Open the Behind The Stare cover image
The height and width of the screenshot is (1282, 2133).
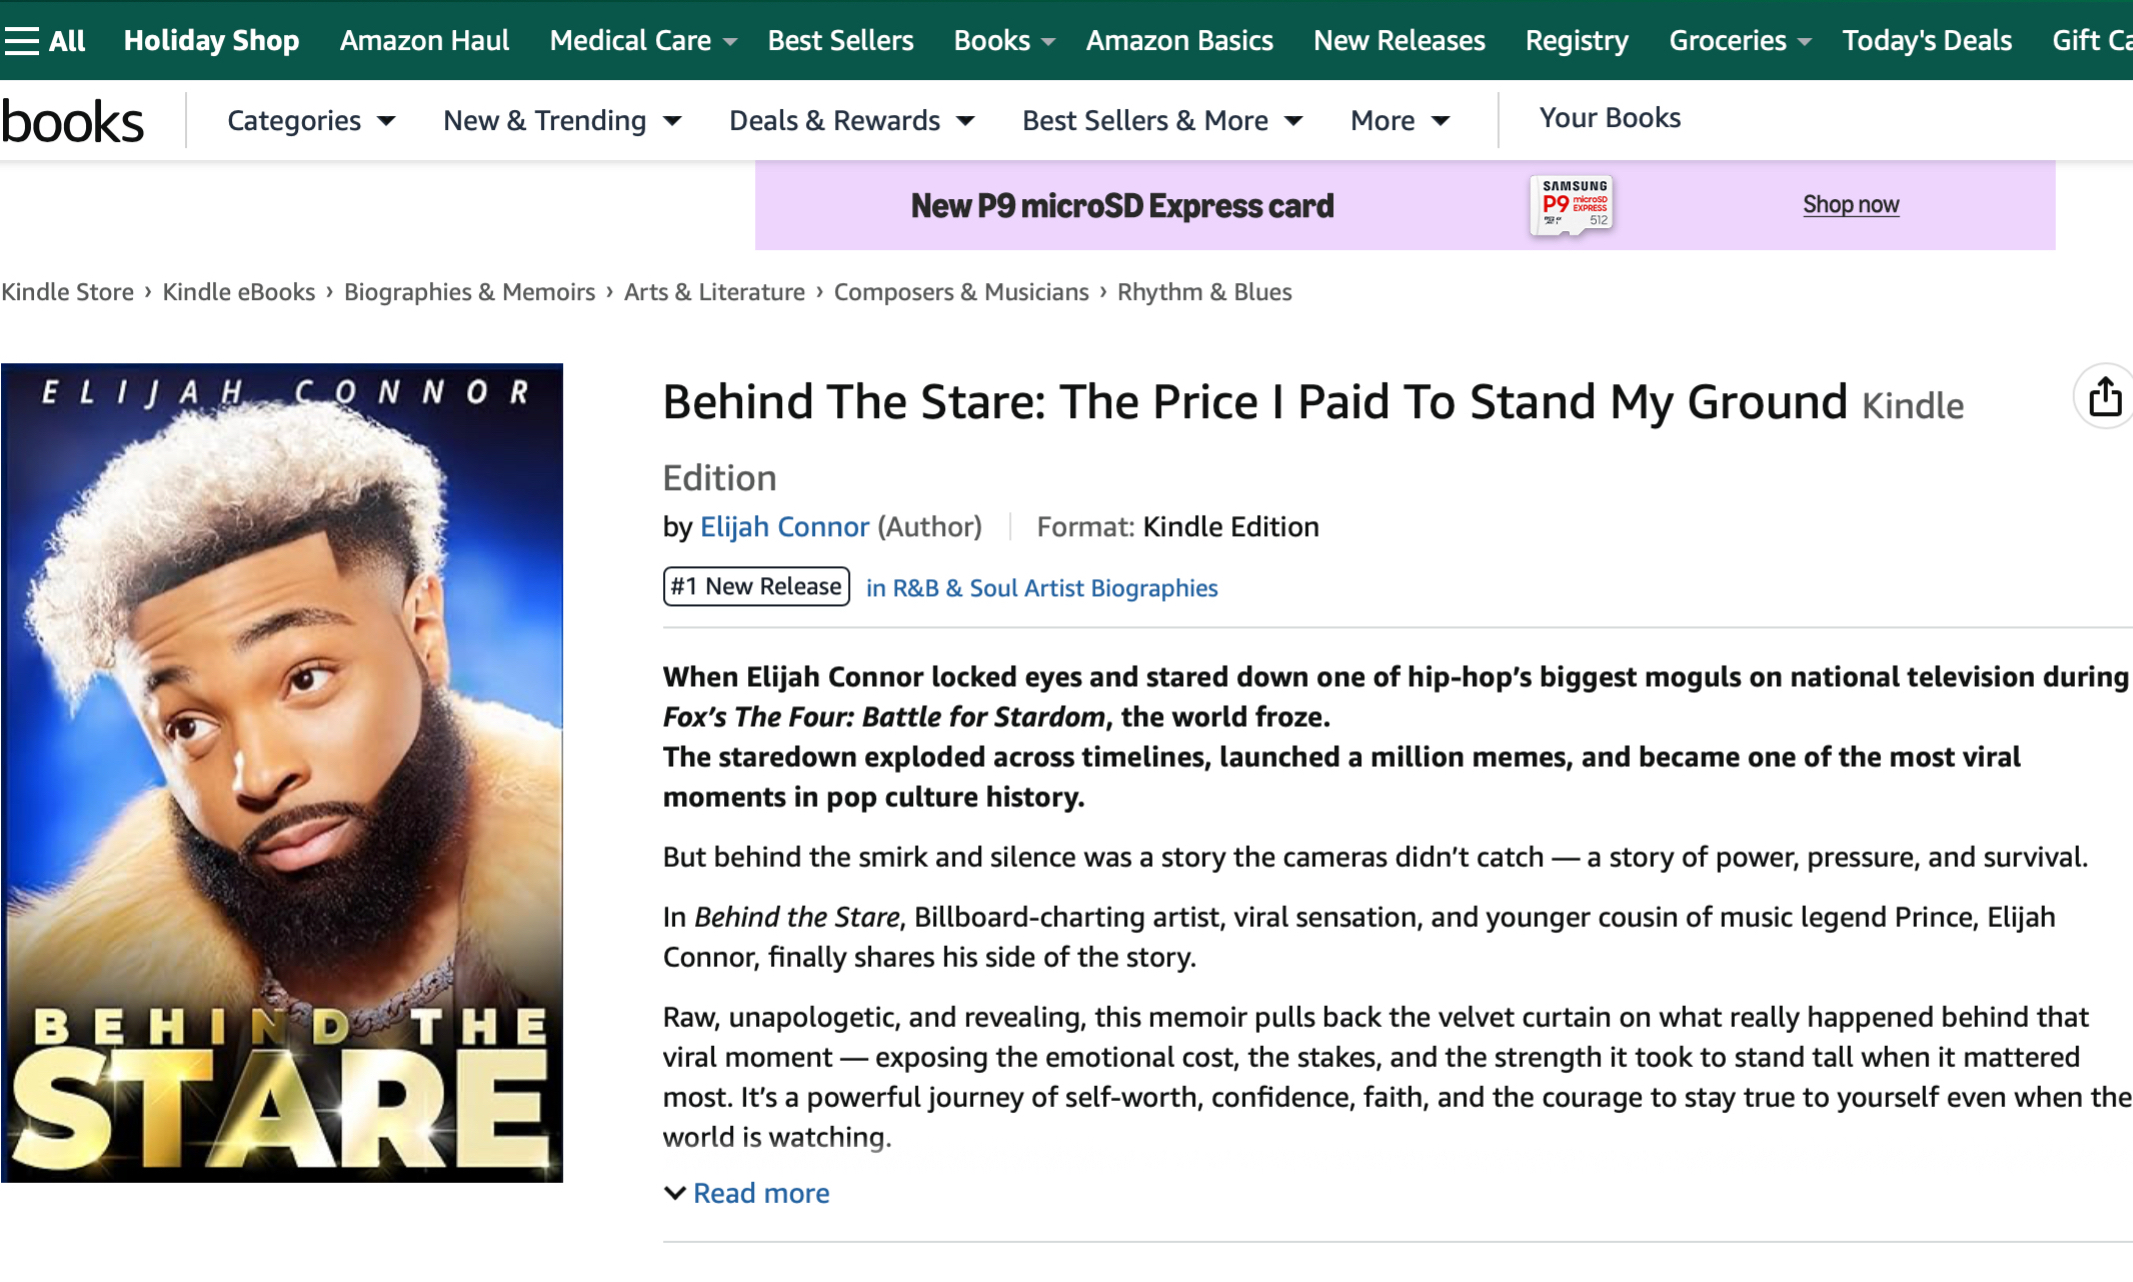282,772
